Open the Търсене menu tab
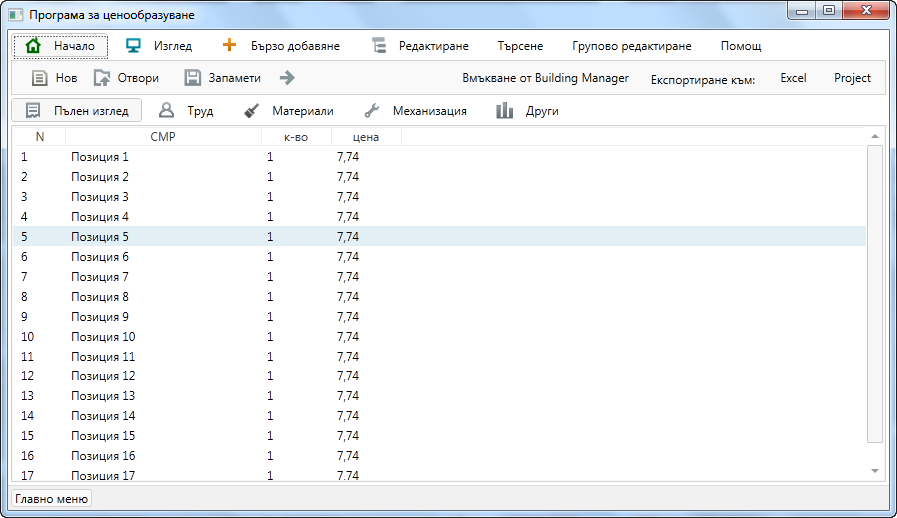 520,46
